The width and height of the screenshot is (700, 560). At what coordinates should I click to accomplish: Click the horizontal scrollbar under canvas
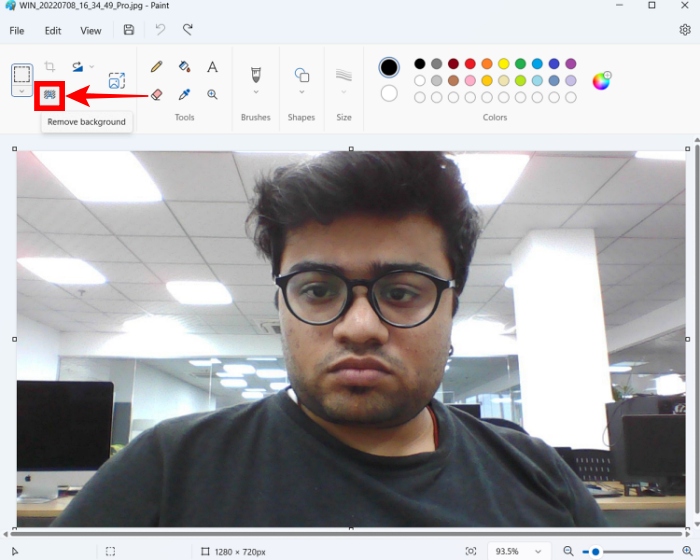[x=346, y=534]
